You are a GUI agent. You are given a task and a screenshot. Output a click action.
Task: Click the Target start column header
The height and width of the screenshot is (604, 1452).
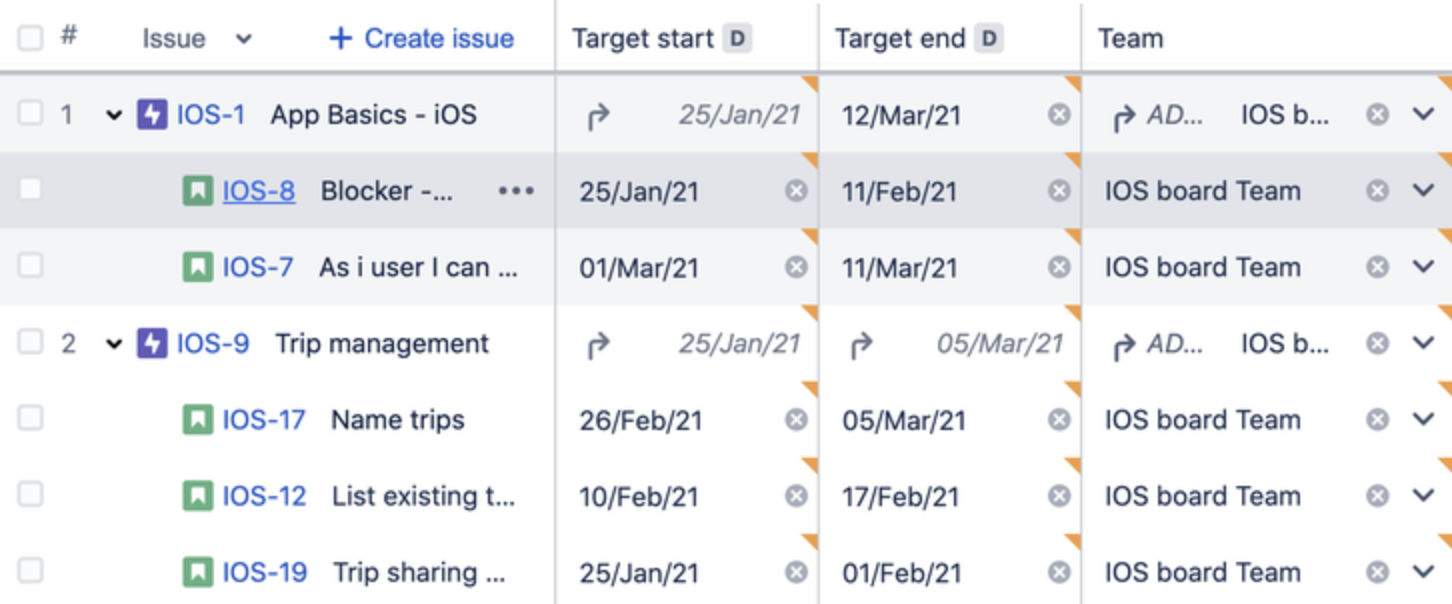tap(643, 39)
